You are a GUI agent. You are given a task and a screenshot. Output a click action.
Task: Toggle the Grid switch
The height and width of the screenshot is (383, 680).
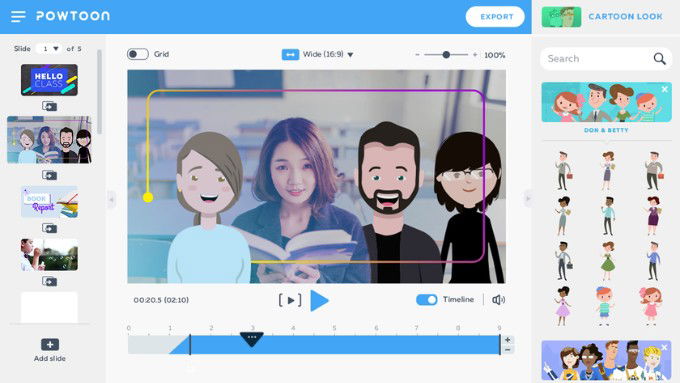pos(138,54)
